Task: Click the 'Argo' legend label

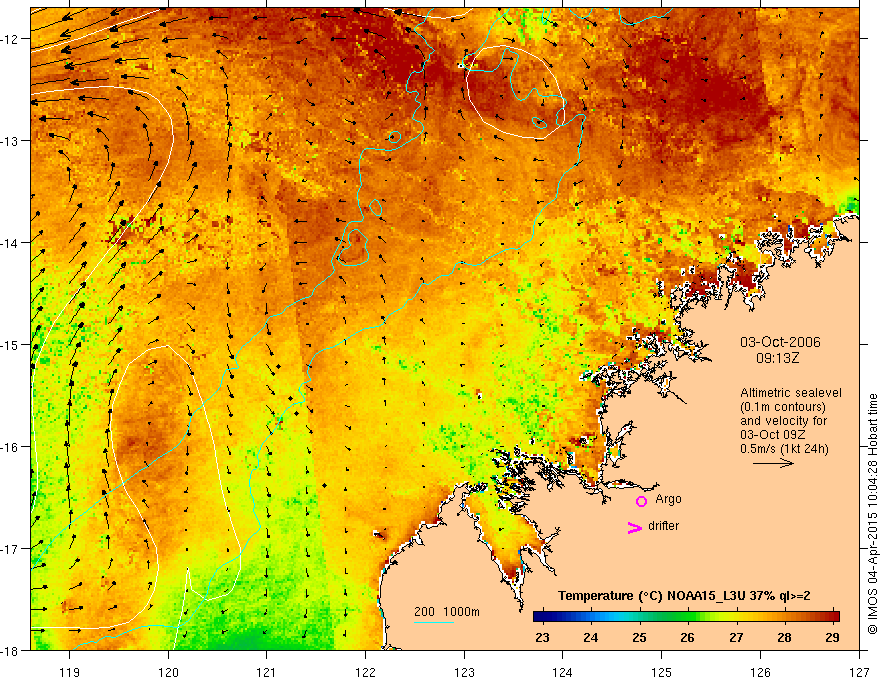Action: tap(668, 499)
